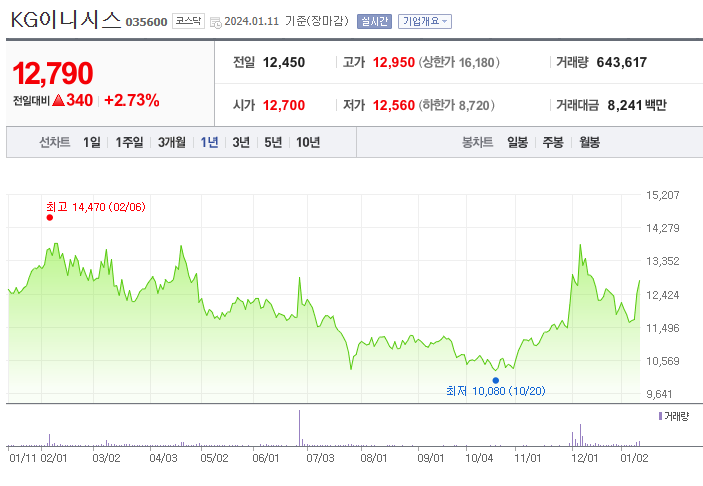This screenshot has height=486, width=703.
Task: Click the low price 12,560
Action: pyautogui.click(x=394, y=105)
